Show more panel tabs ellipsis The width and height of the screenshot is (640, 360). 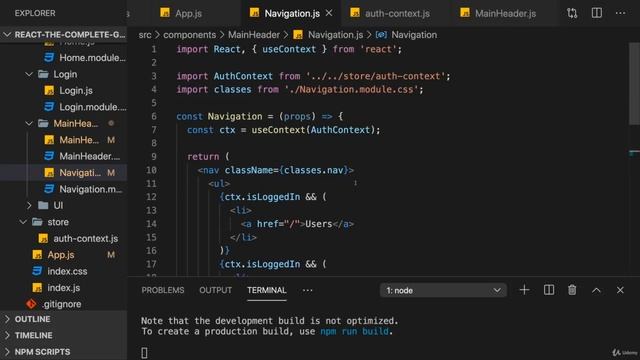coord(307,290)
